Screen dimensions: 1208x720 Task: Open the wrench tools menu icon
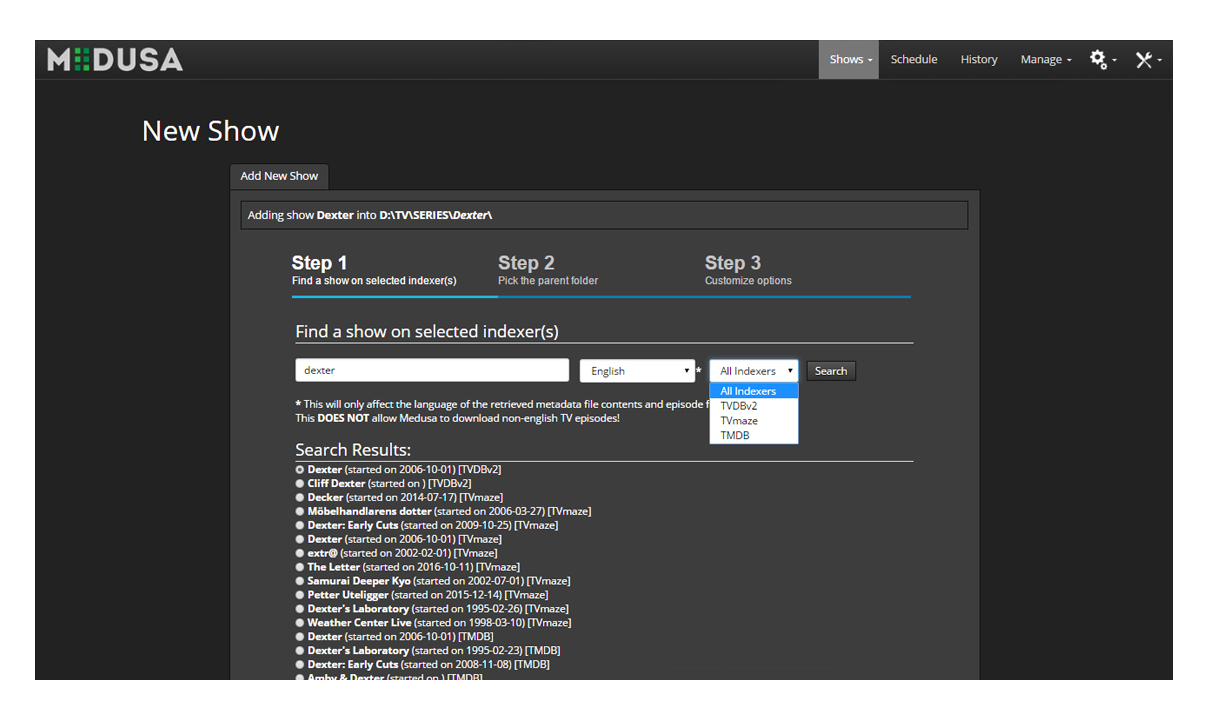[x=1145, y=60]
